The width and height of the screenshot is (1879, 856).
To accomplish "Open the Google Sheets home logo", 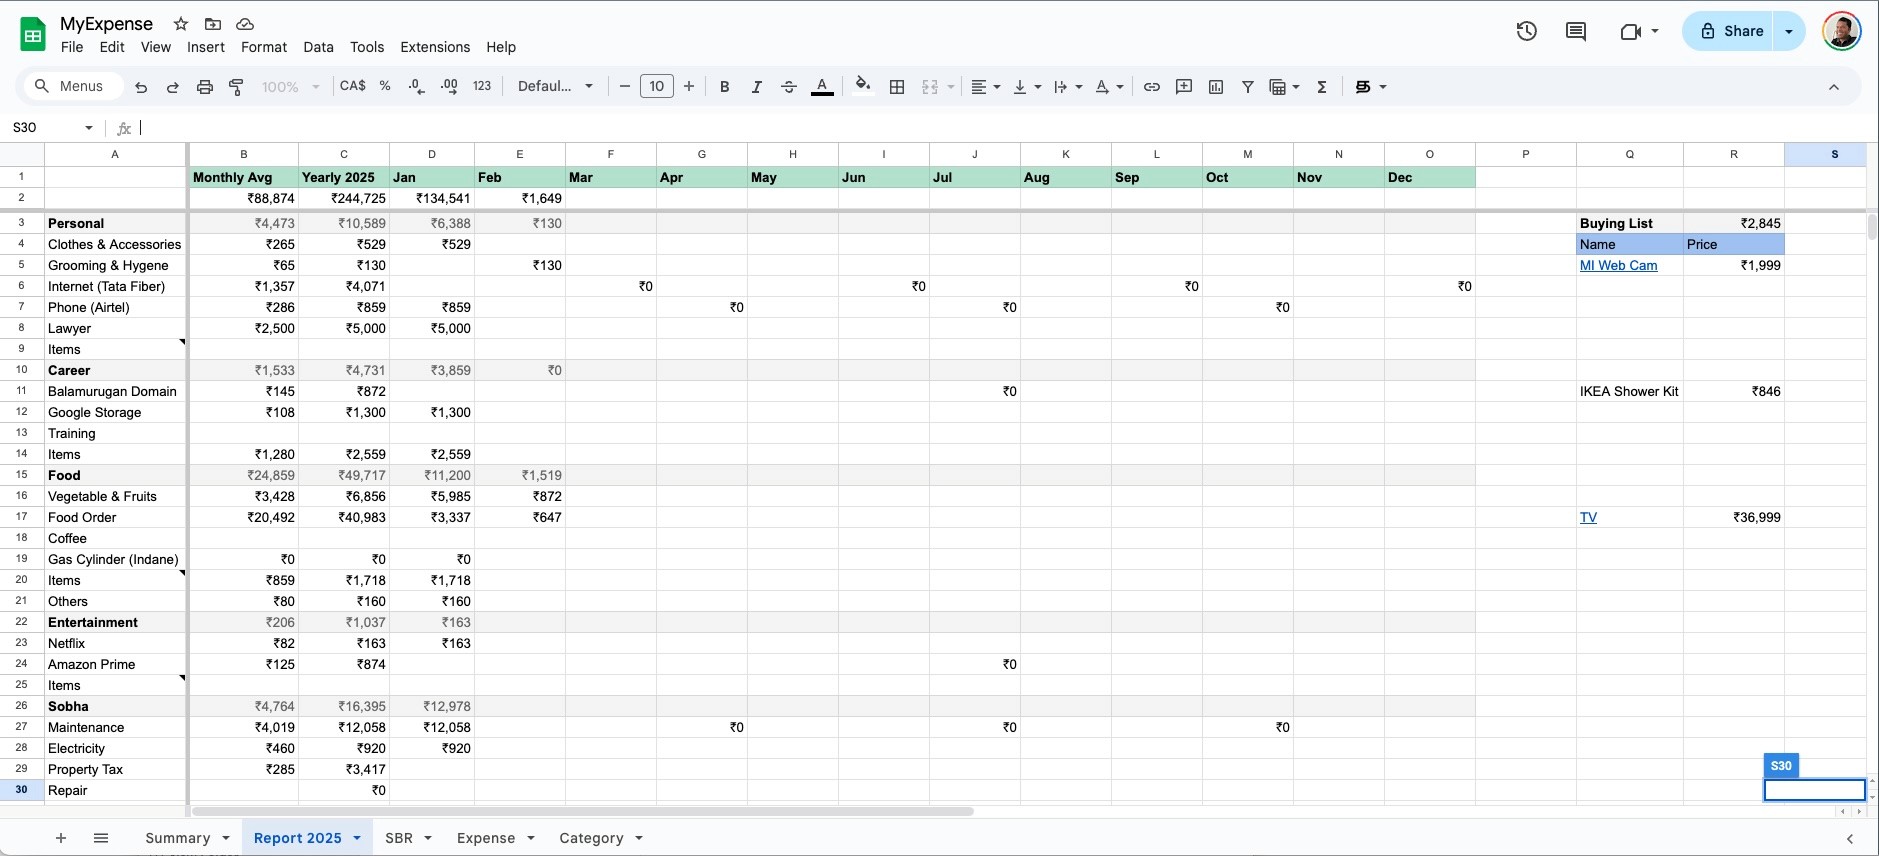I will click(x=33, y=34).
